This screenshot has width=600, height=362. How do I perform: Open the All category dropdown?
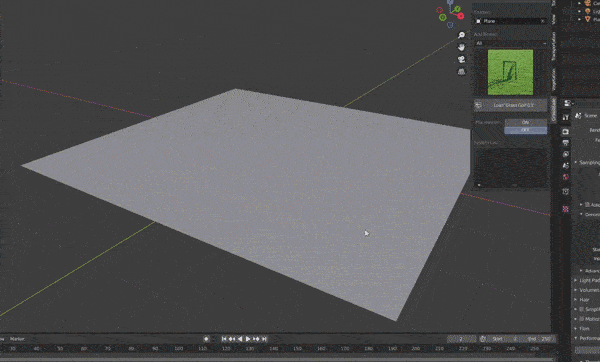click(x=510, y=43)
